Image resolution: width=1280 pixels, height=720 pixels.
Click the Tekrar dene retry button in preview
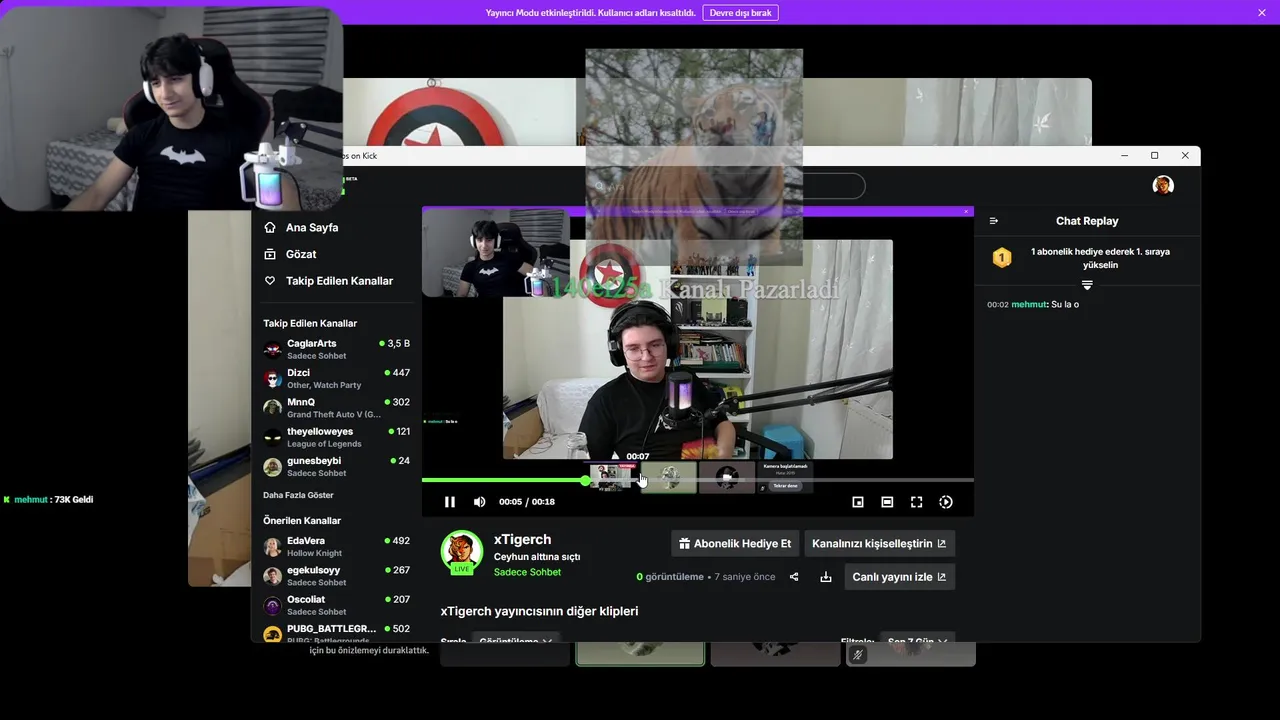click(x=785, y=486)
